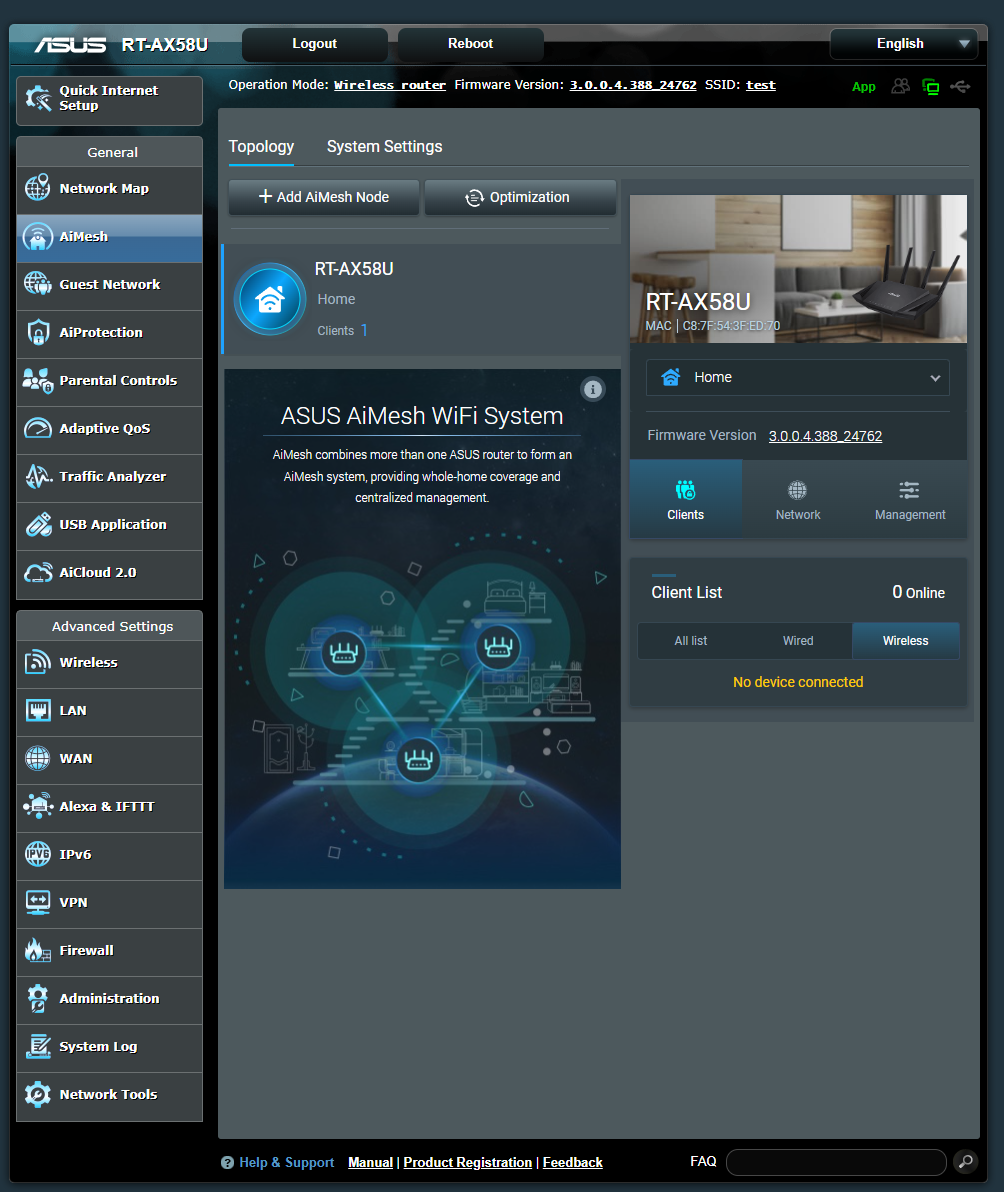1004x1192 pixels.
Task: Click the ASUS logo
Action: tap(70, 45)
